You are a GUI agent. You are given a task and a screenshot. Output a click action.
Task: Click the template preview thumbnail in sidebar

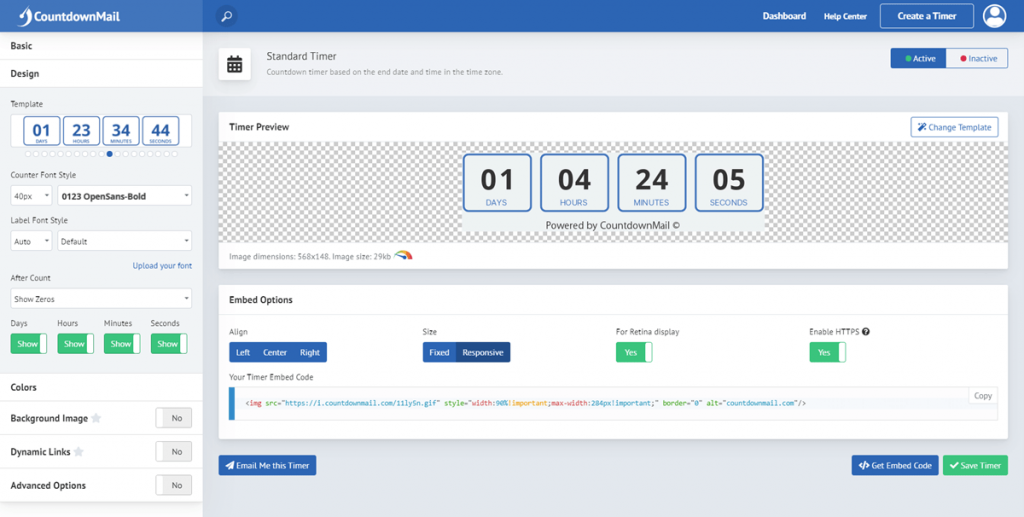pyautogui.click(x=101, y=131)
